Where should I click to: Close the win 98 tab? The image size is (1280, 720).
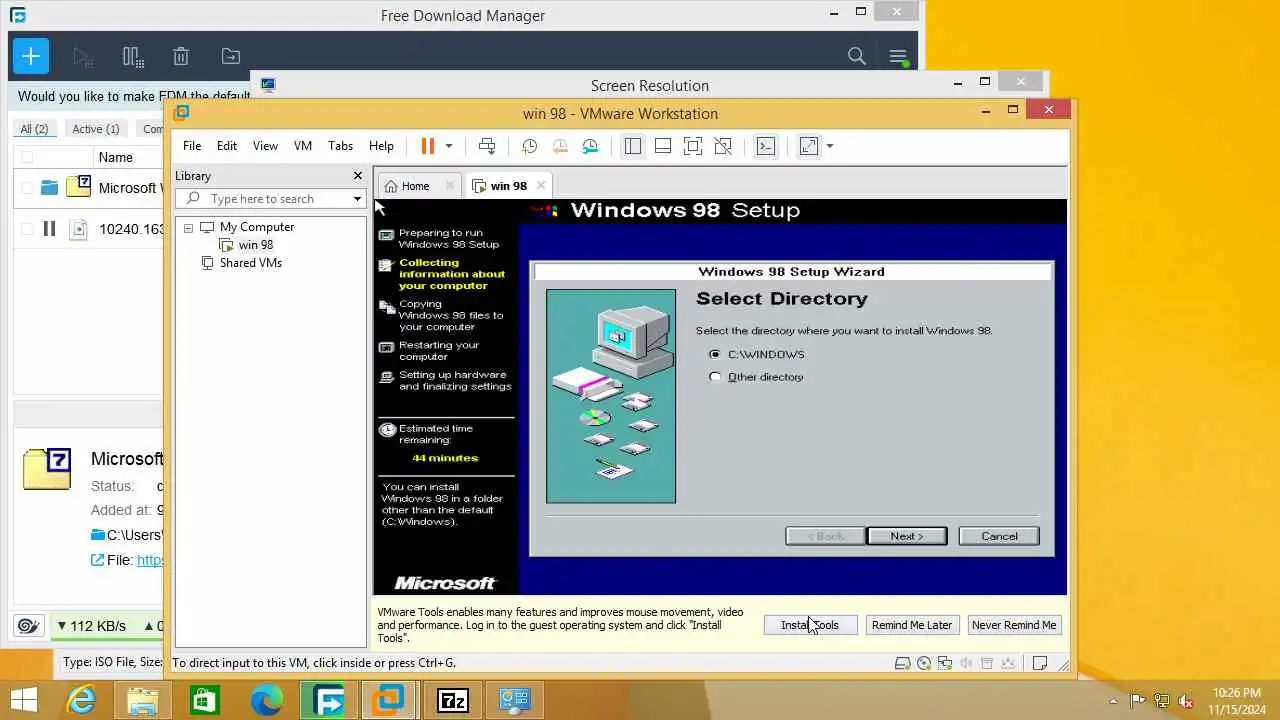541,186
